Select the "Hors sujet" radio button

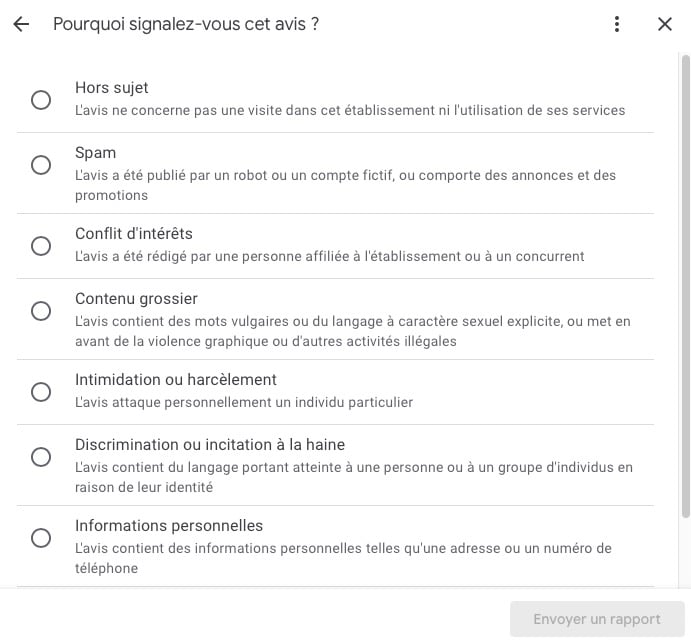[x=41, y=100]
